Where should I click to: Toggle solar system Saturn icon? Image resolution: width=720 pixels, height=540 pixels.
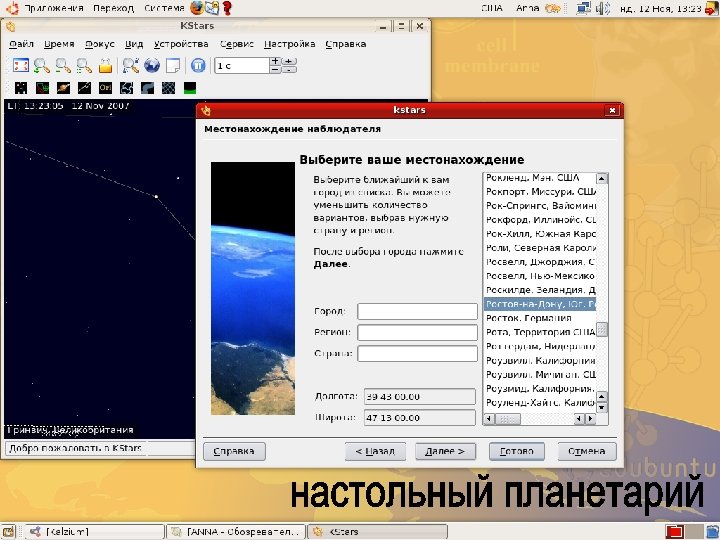coord(63,87)
